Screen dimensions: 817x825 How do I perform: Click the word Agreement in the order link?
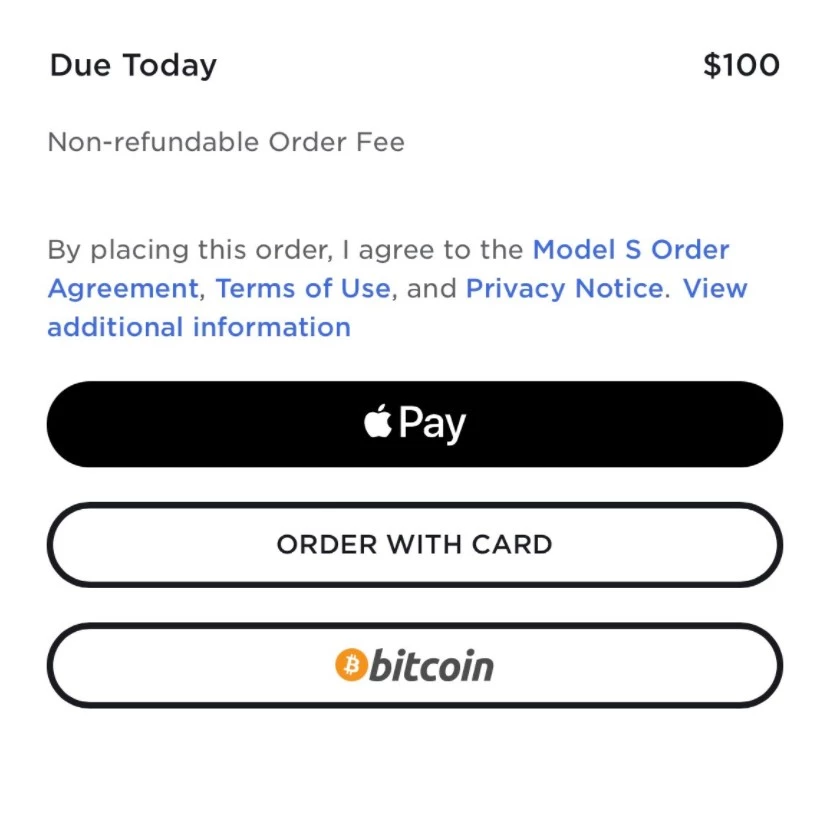pyautogui.click(x=123, y=288)
